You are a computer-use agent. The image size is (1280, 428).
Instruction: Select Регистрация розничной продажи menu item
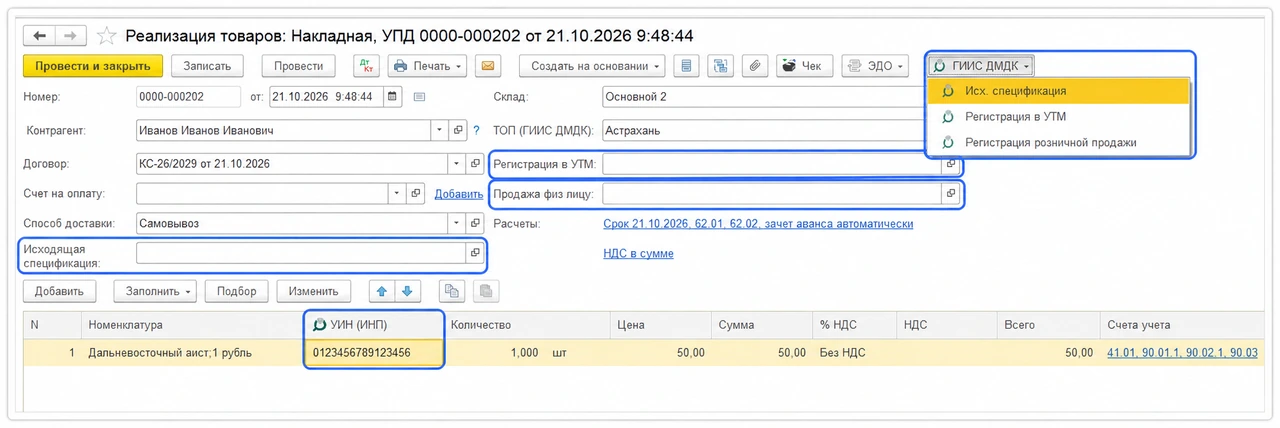point(1059,142)
